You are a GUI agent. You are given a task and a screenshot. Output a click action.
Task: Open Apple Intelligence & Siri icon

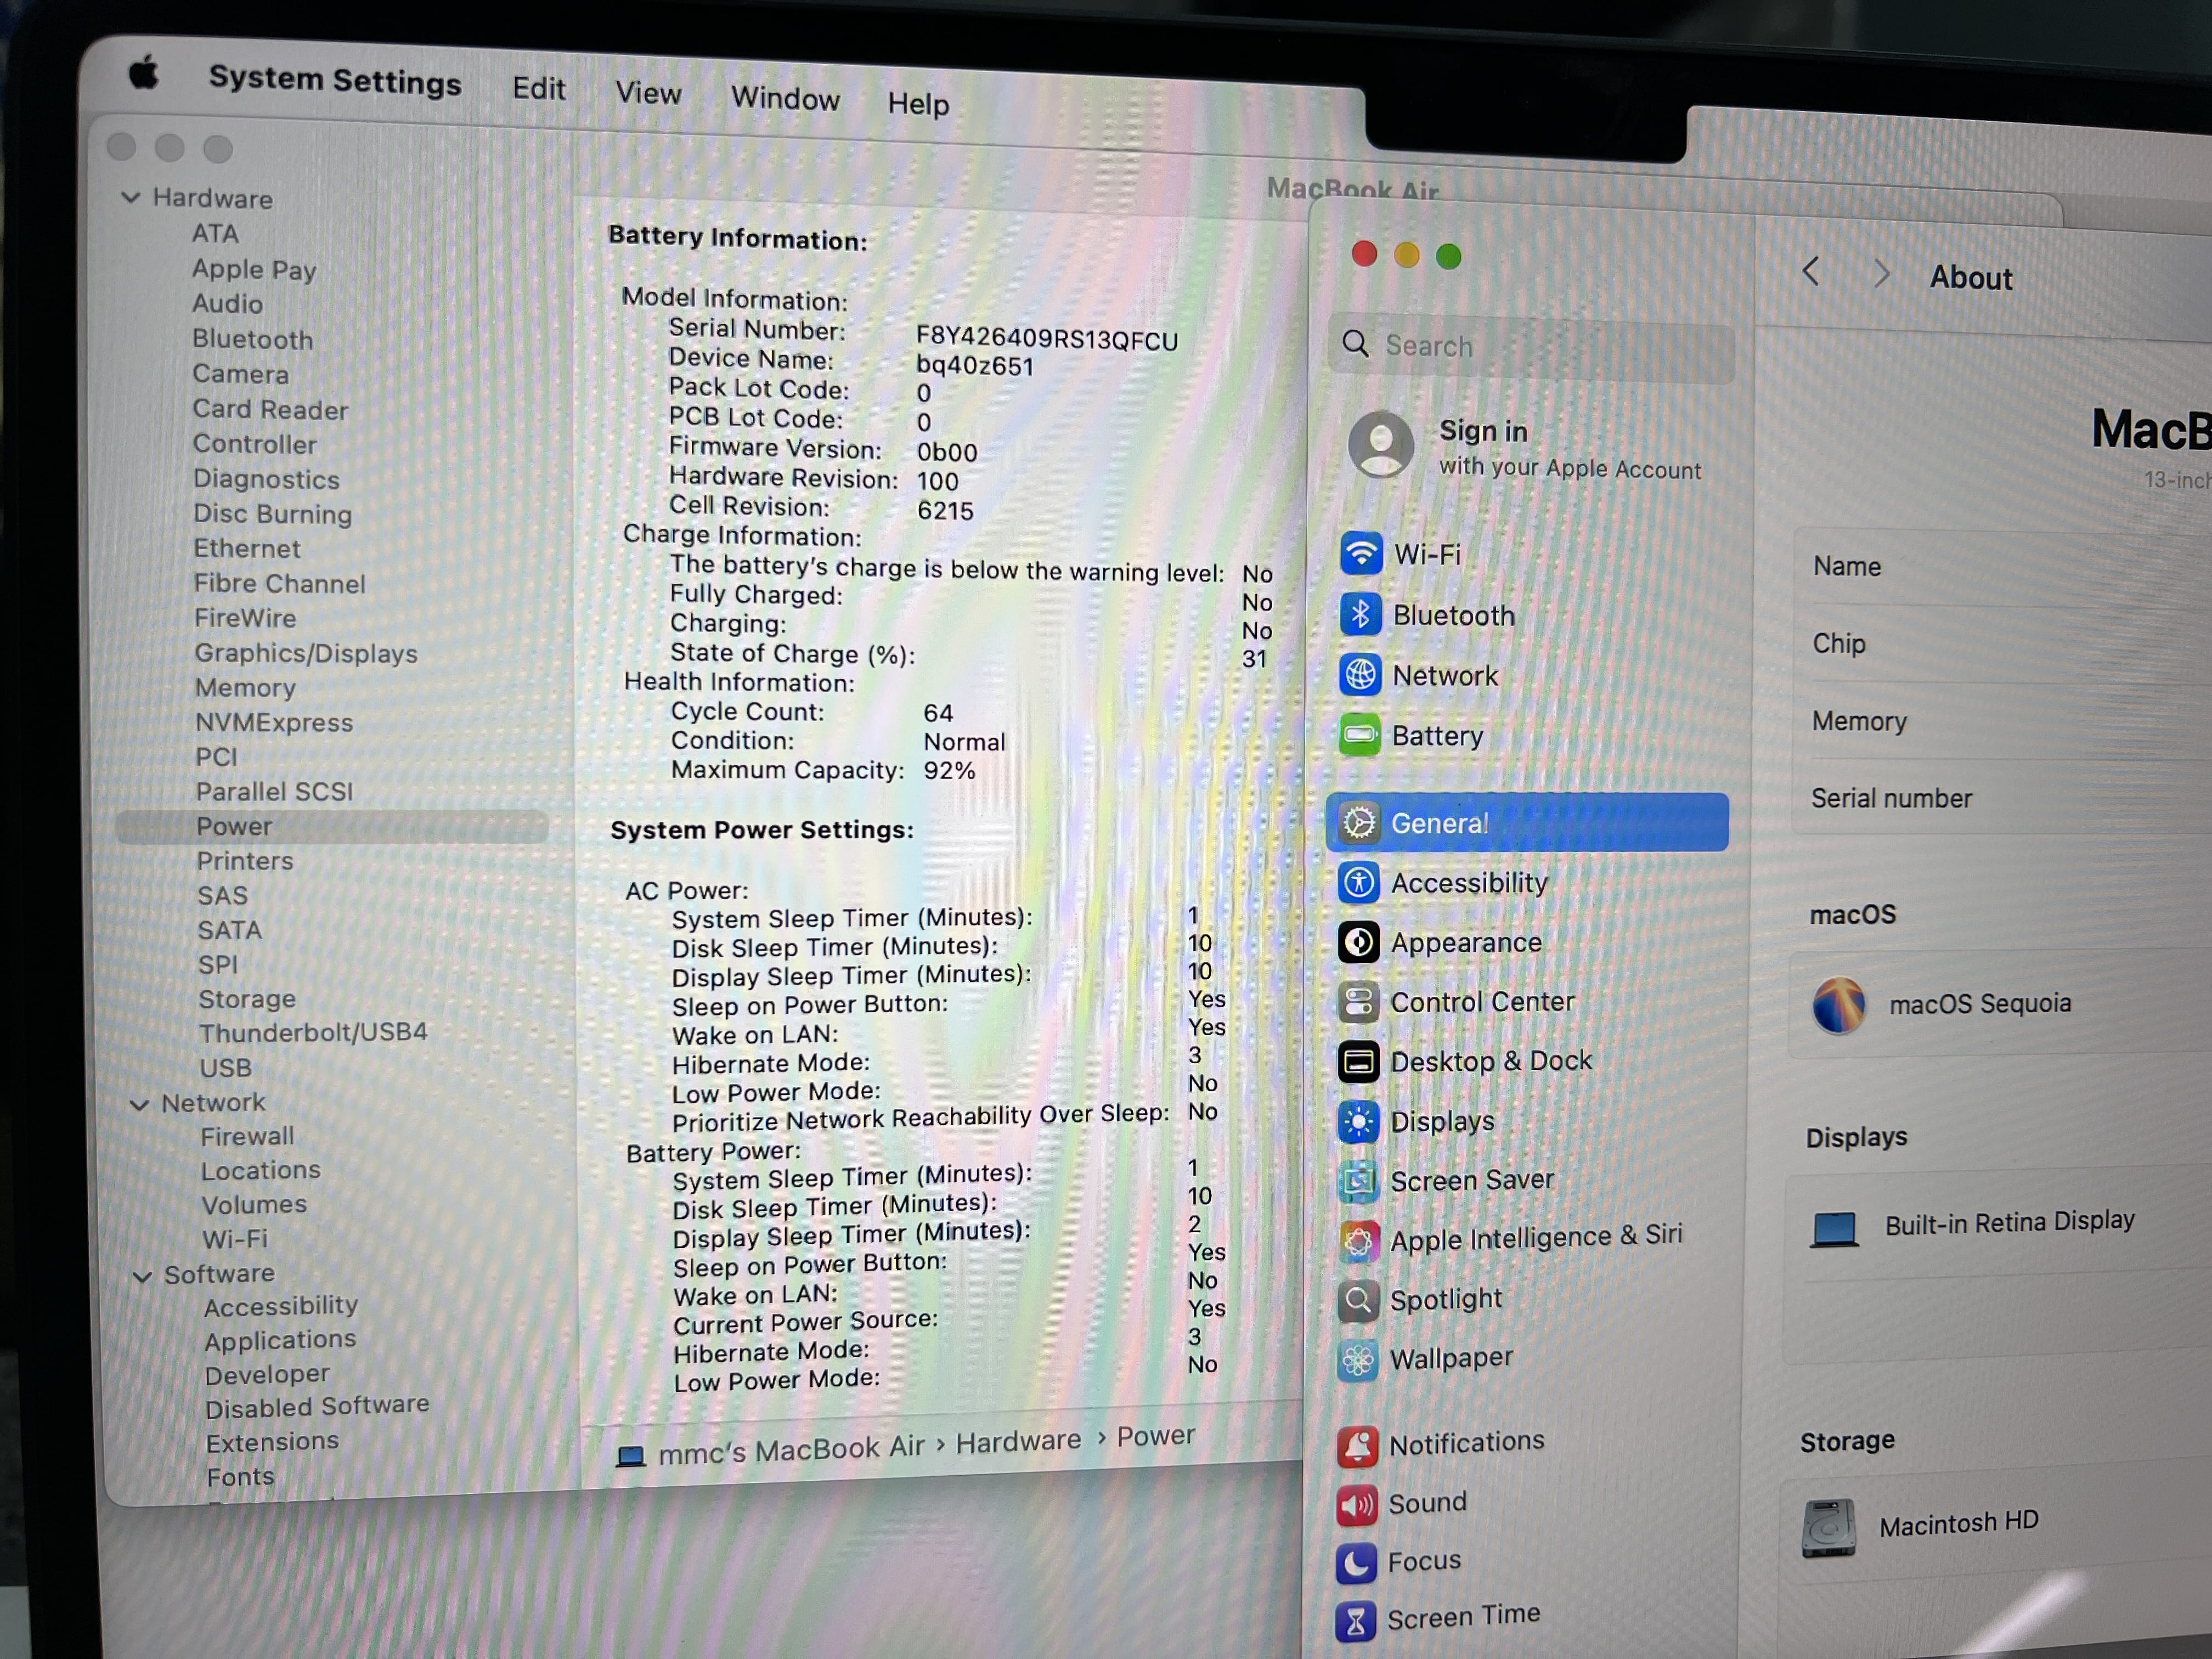(x=1359, y=1241)
